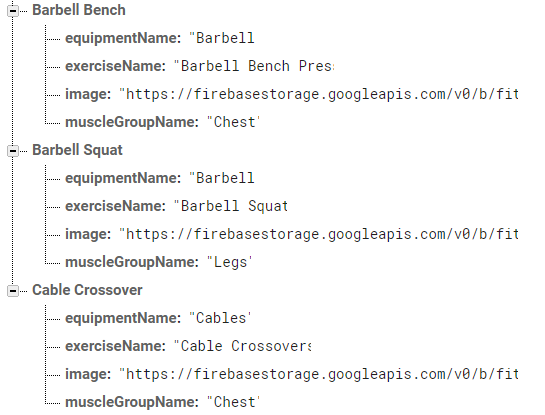Click equipmentName key under Barbell Bench

pyautogui.click(x=123, y=38)
